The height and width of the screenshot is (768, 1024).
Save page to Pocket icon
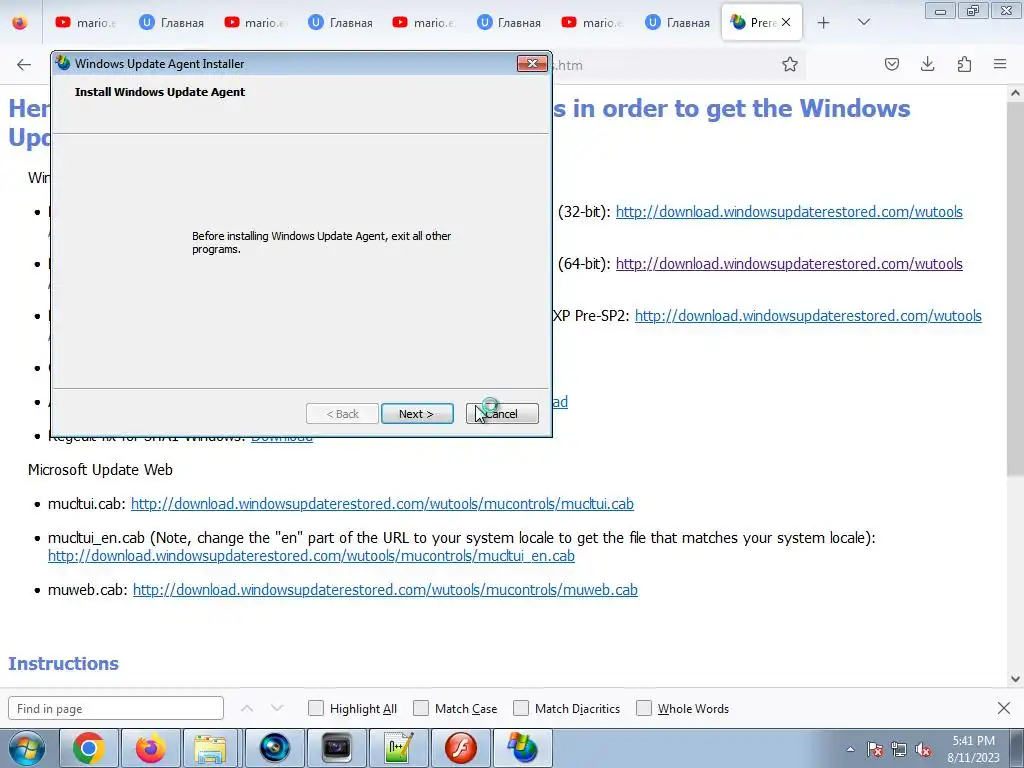point(891,64)
